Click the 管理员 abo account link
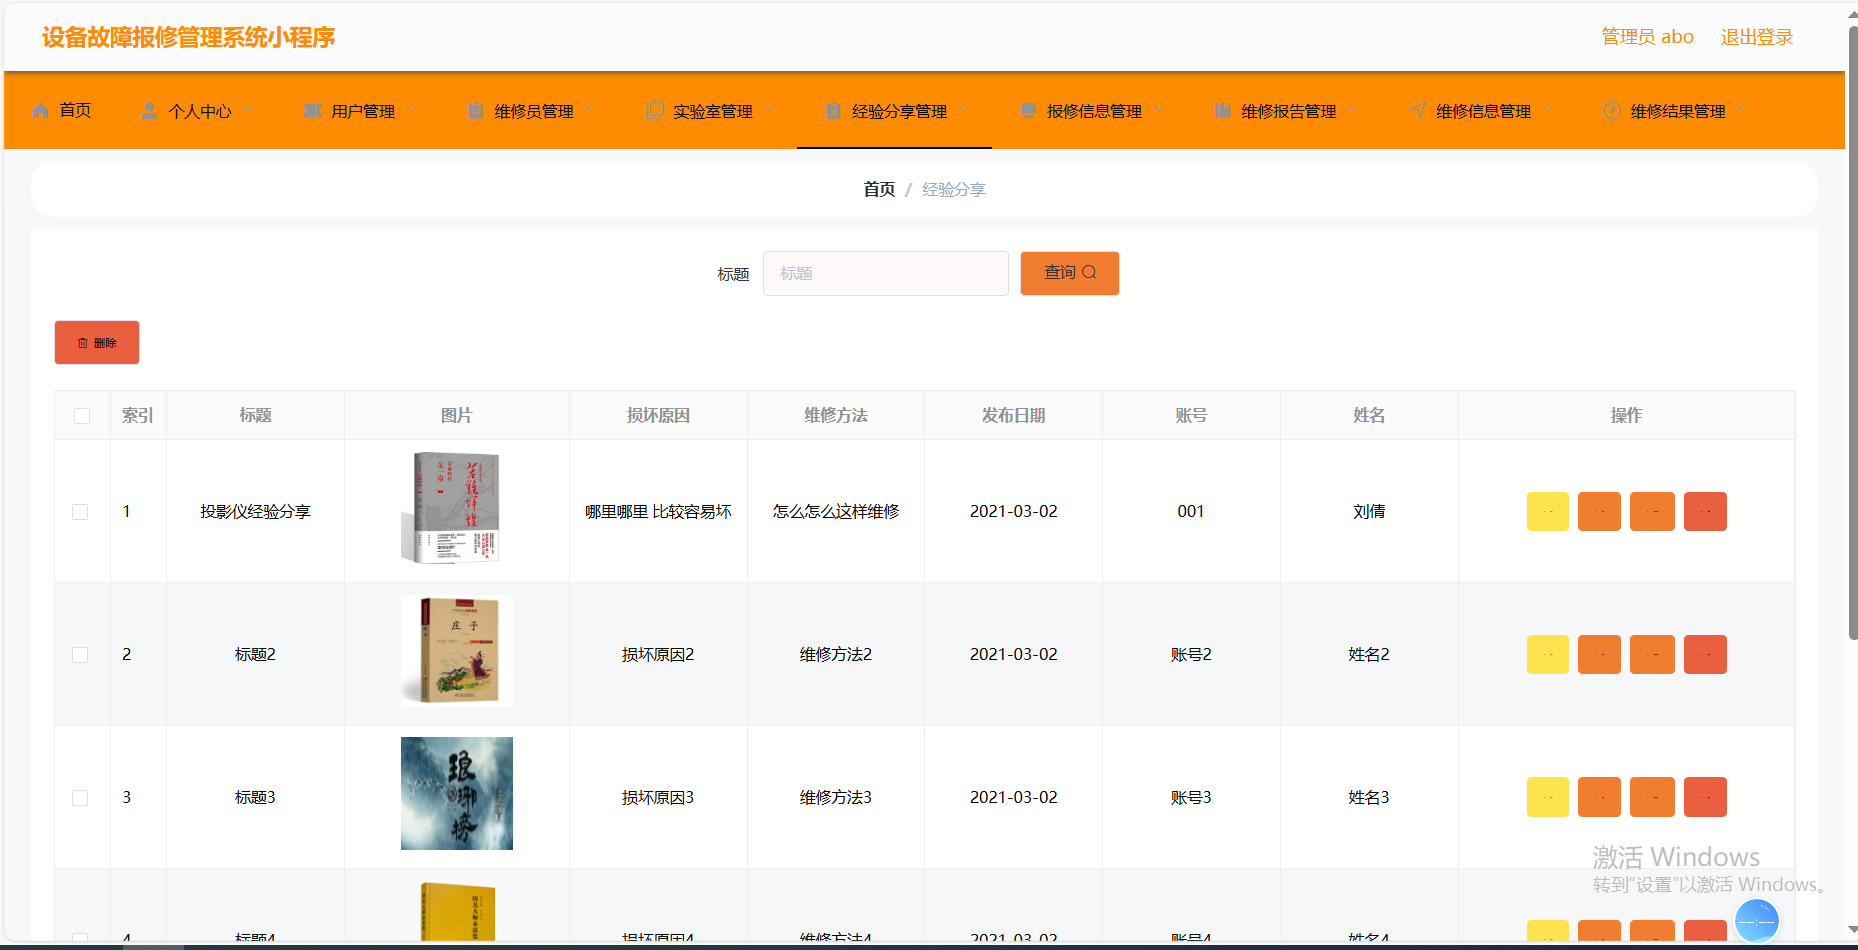Viewport: 1858px width, 950px height. (1648, 37)
